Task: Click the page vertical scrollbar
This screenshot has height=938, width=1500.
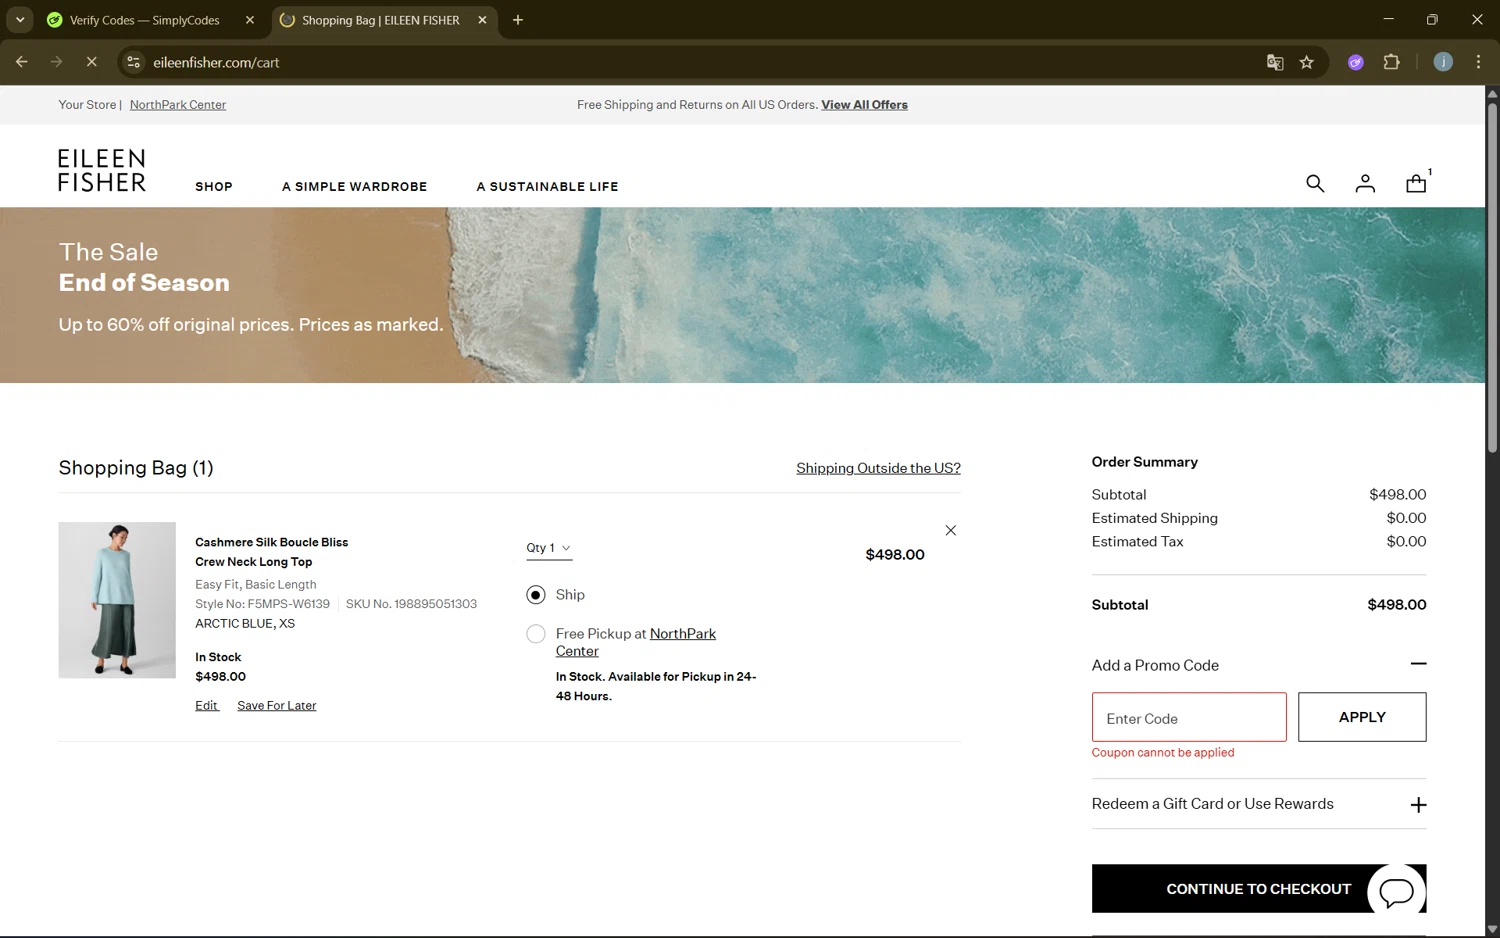Action: (x=1492, y=280)
